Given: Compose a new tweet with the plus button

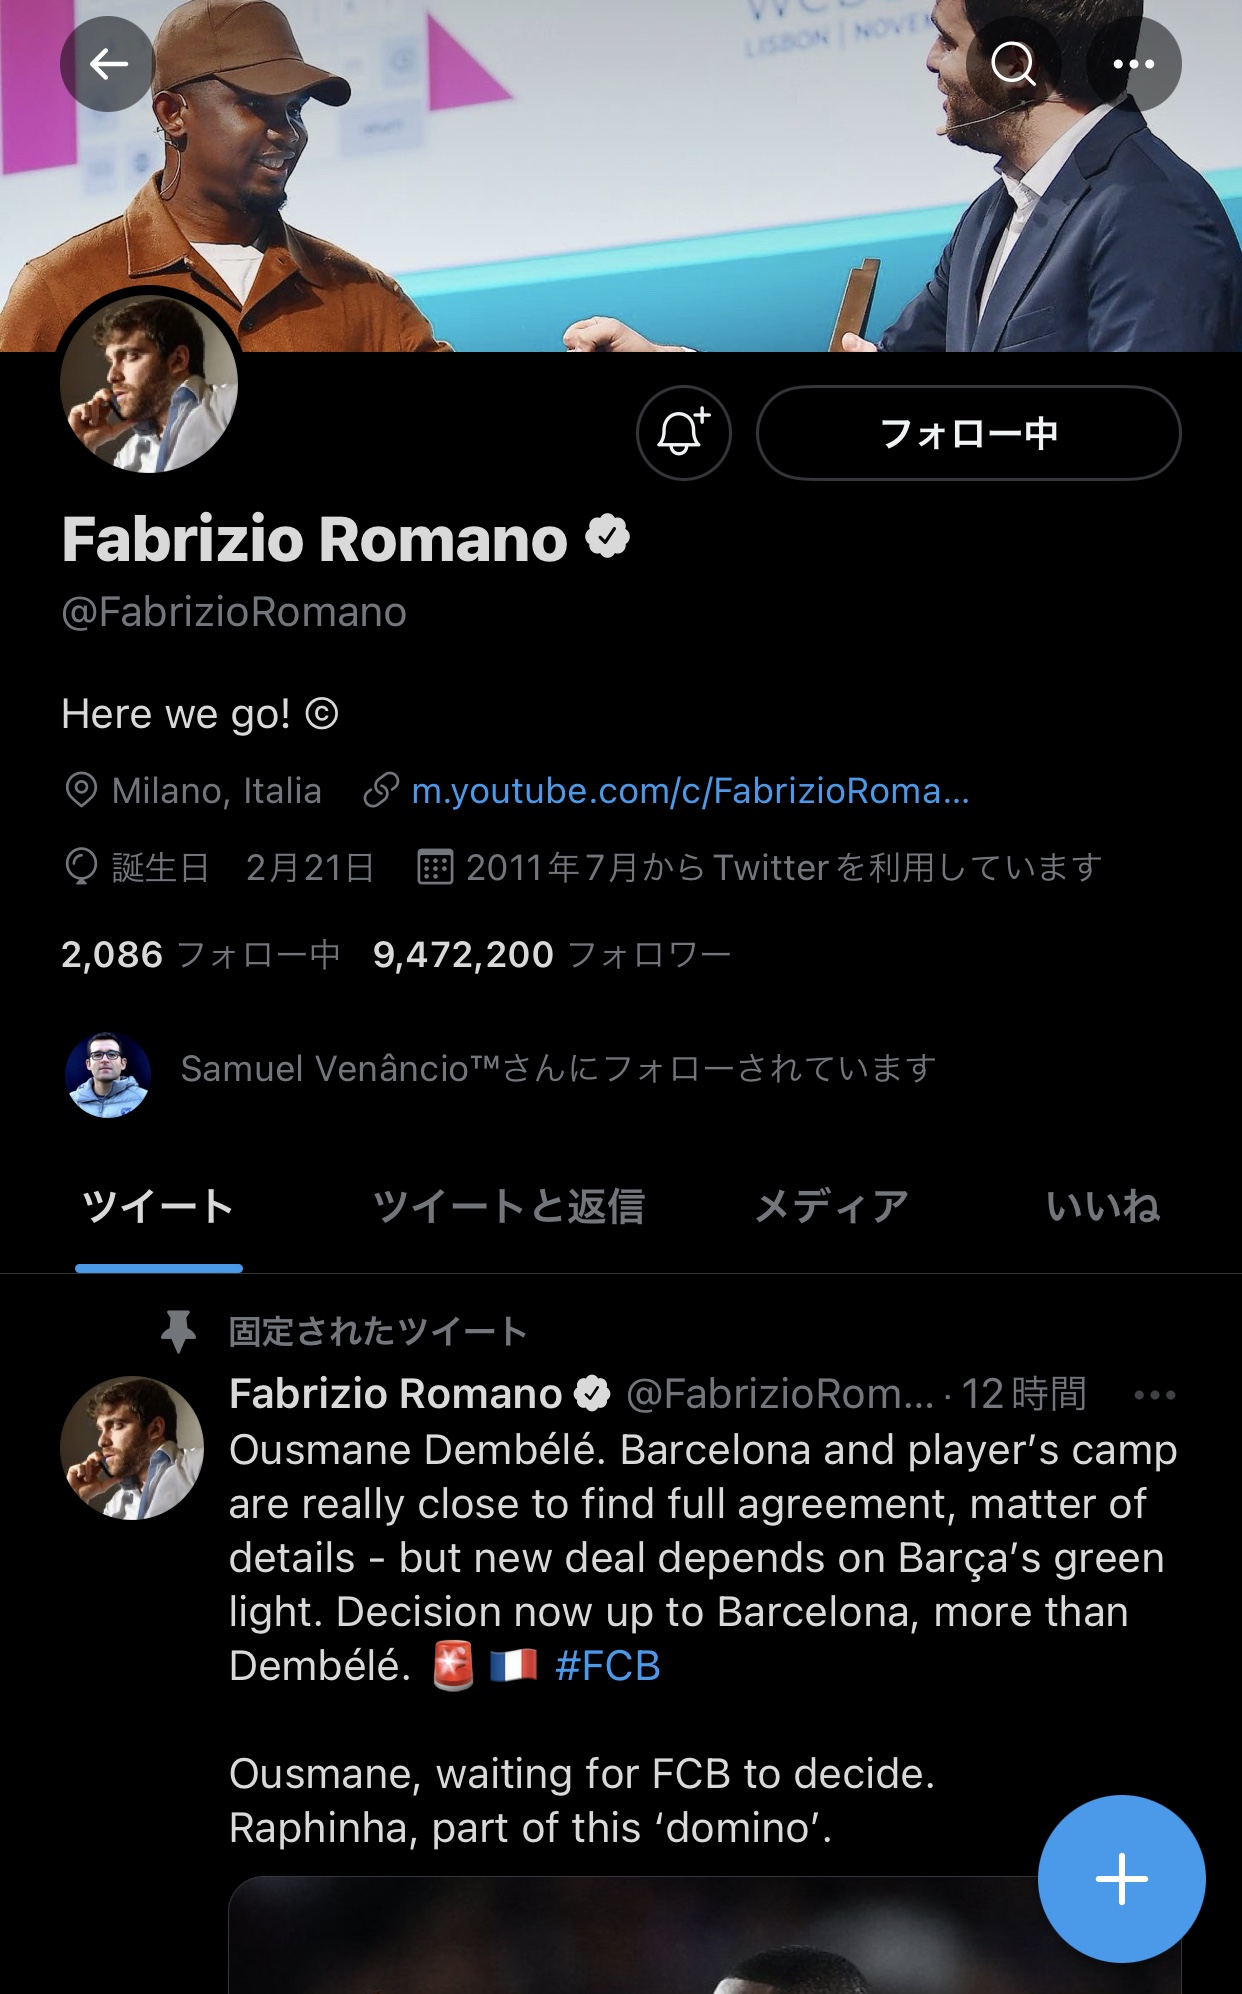Looking at the screenshot, I should [x=1121, y=1879].
